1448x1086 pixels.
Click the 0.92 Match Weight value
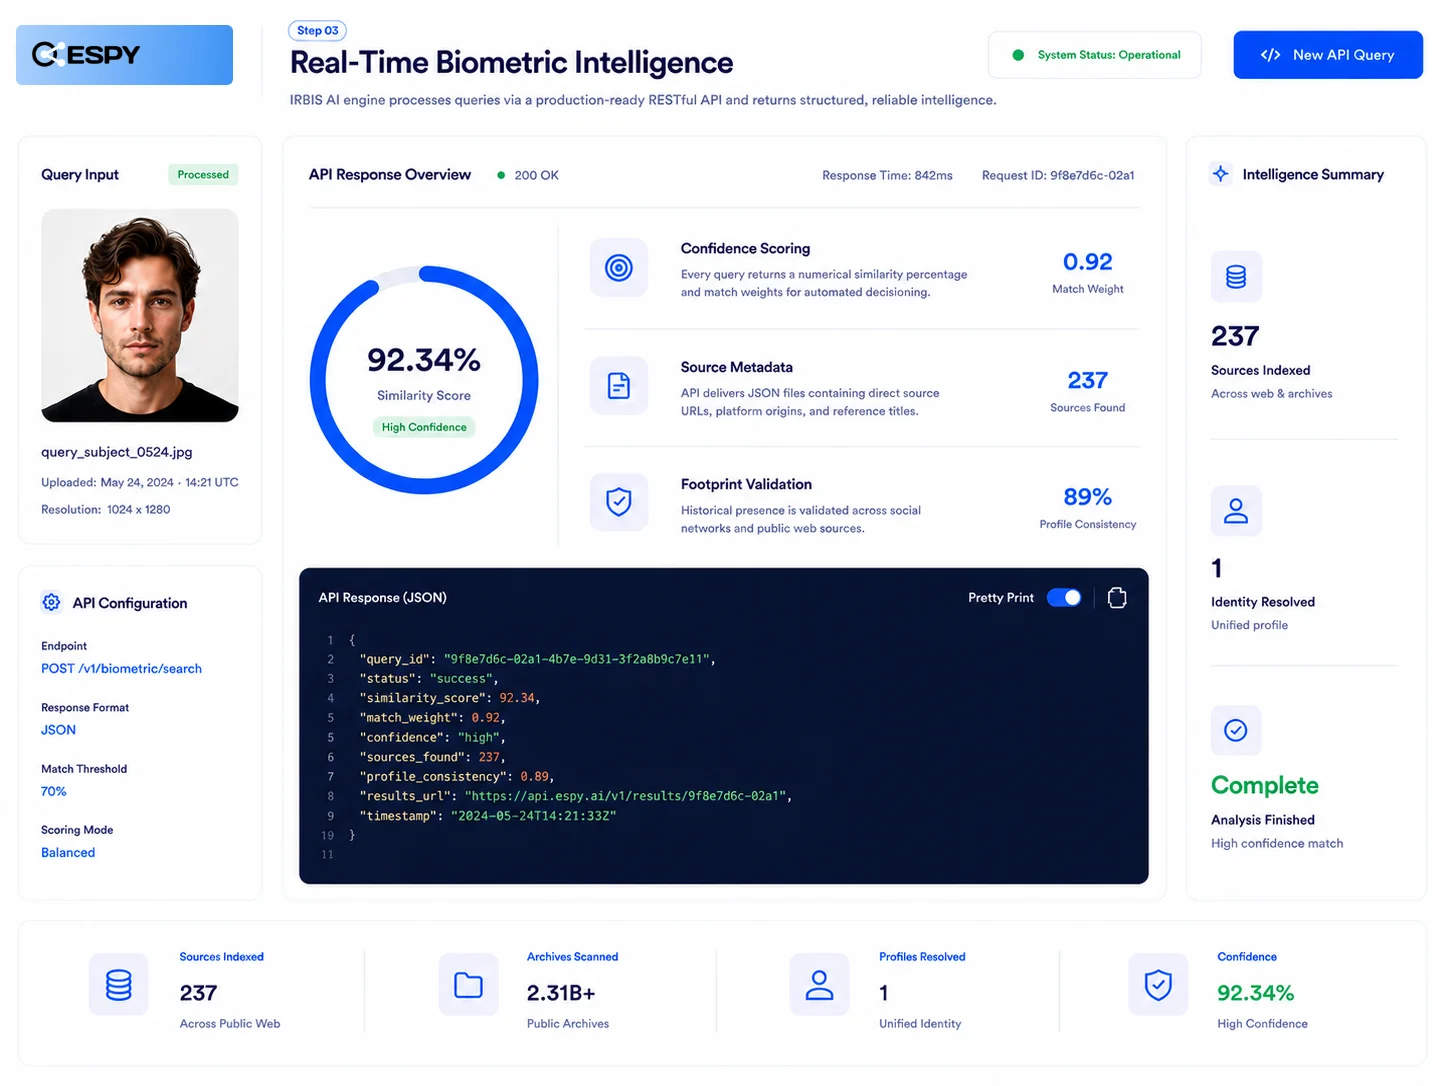pyautogui.click(x=1088, y=262)
